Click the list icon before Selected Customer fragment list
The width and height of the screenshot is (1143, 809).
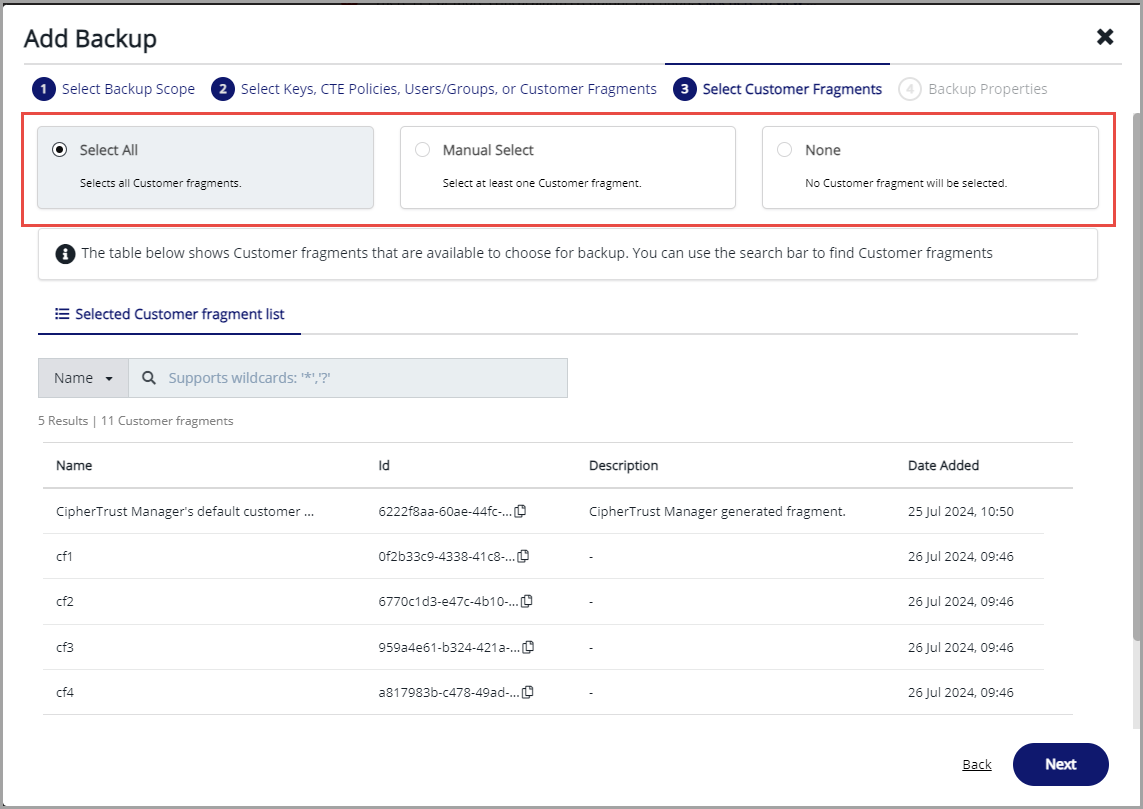(62, 313)
